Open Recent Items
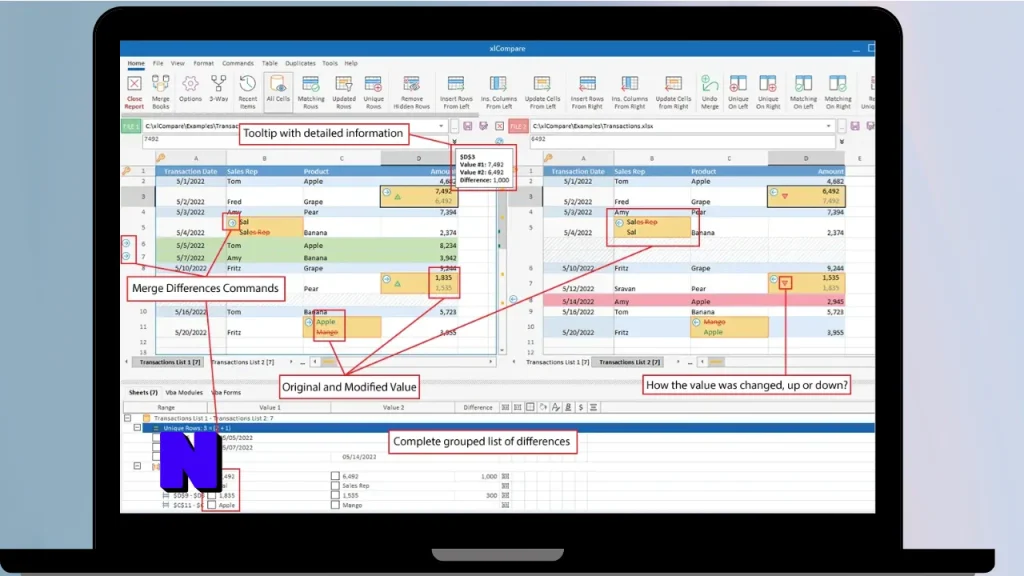Screen dimensions: 1024x576 click(248, 91)
